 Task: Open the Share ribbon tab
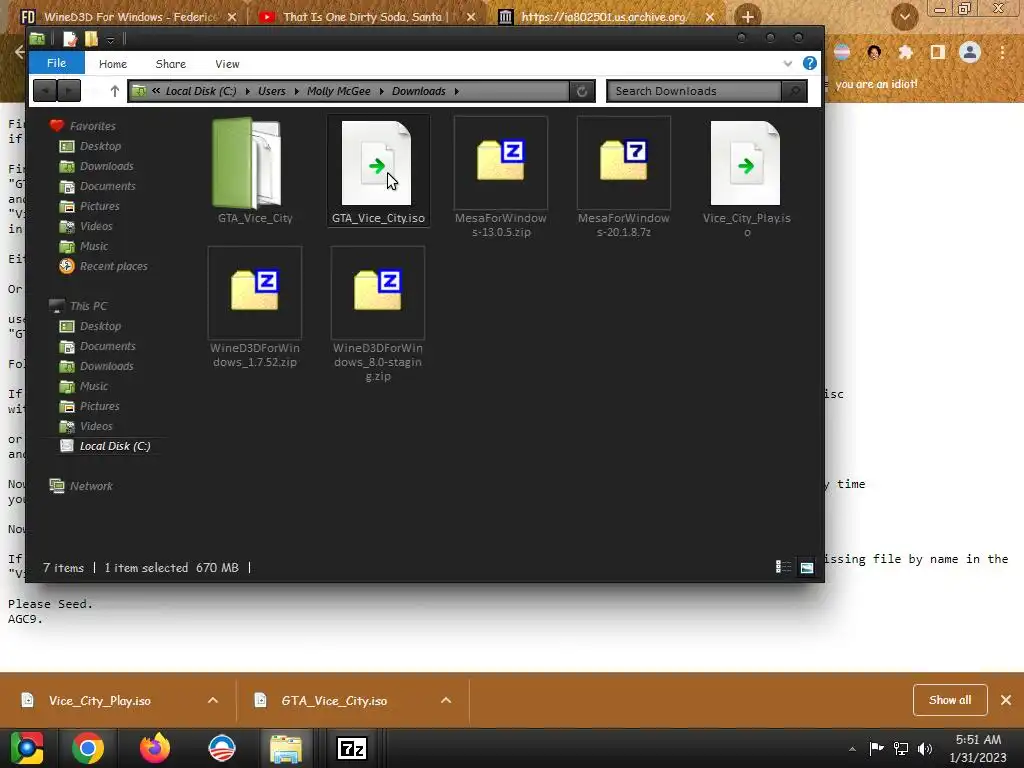[170, 64]
